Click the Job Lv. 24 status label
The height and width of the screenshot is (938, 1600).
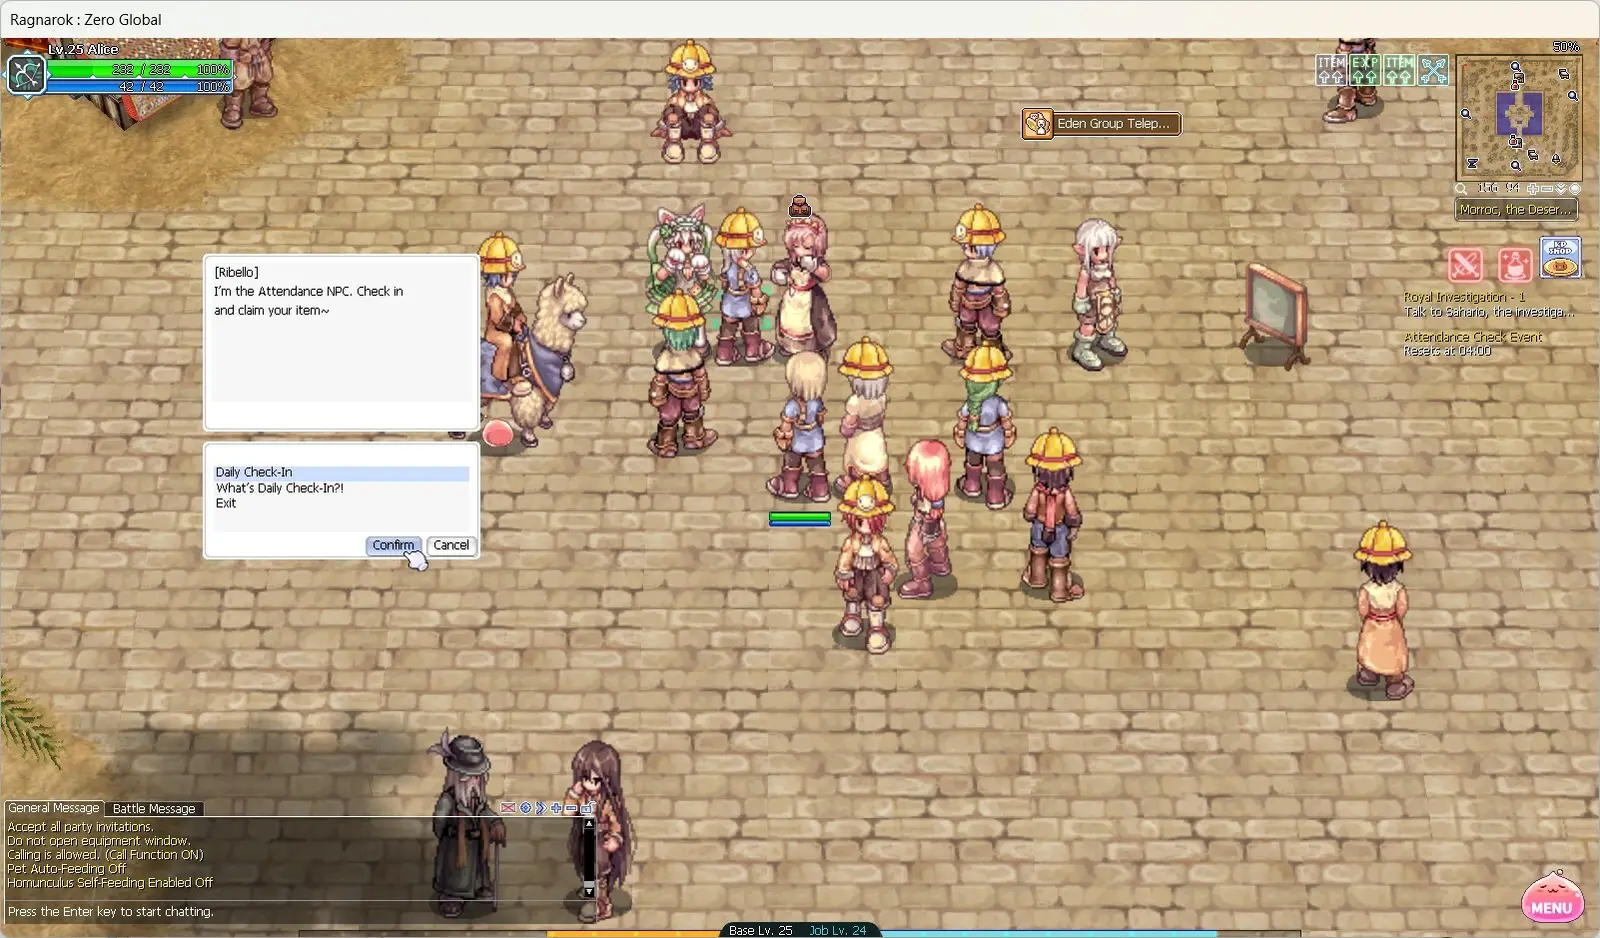point(838,930)
